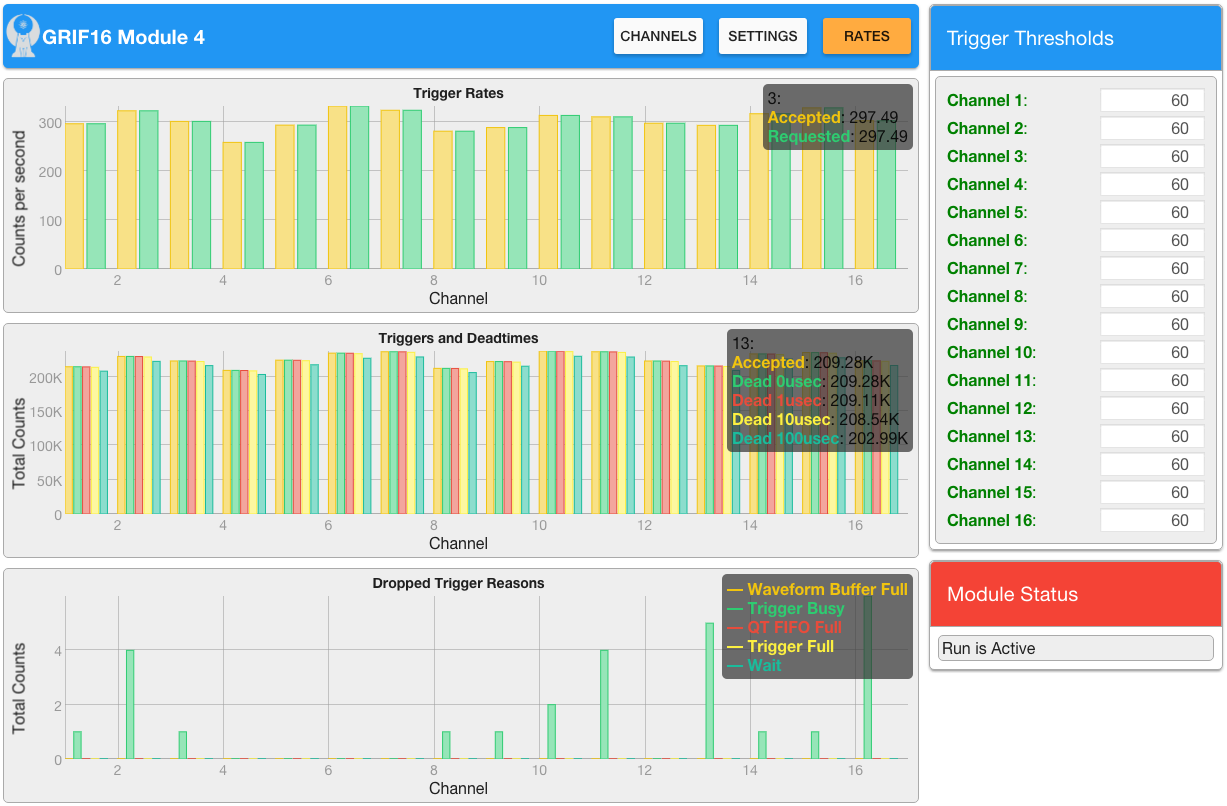Click the Channel 12 threshold label
Image resolution: width=1227 pixels, height=806 pixels.
pyautogui.click(x=991, y=408)
